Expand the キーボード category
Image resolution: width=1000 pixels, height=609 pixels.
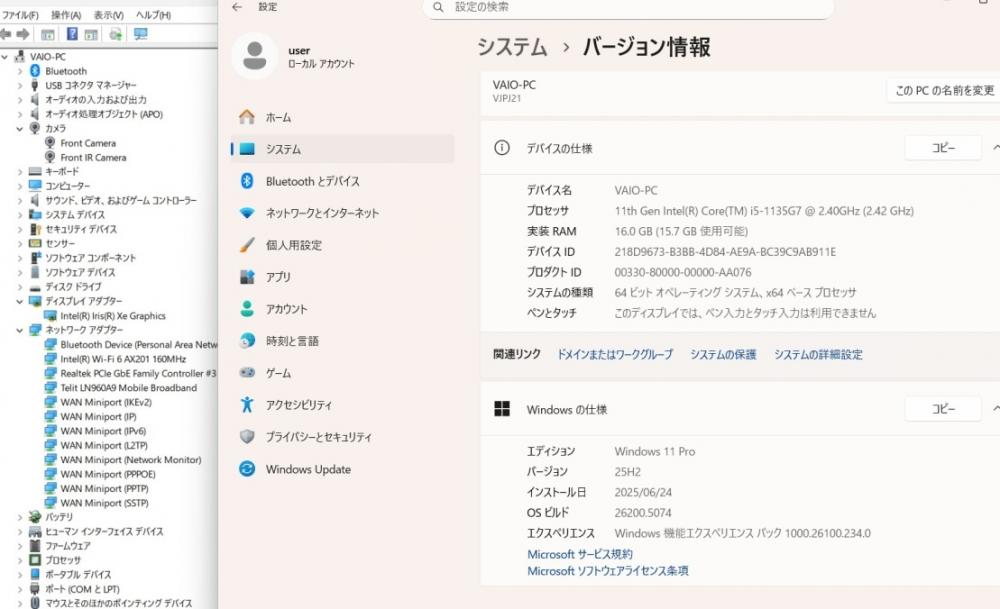point(20,172)
